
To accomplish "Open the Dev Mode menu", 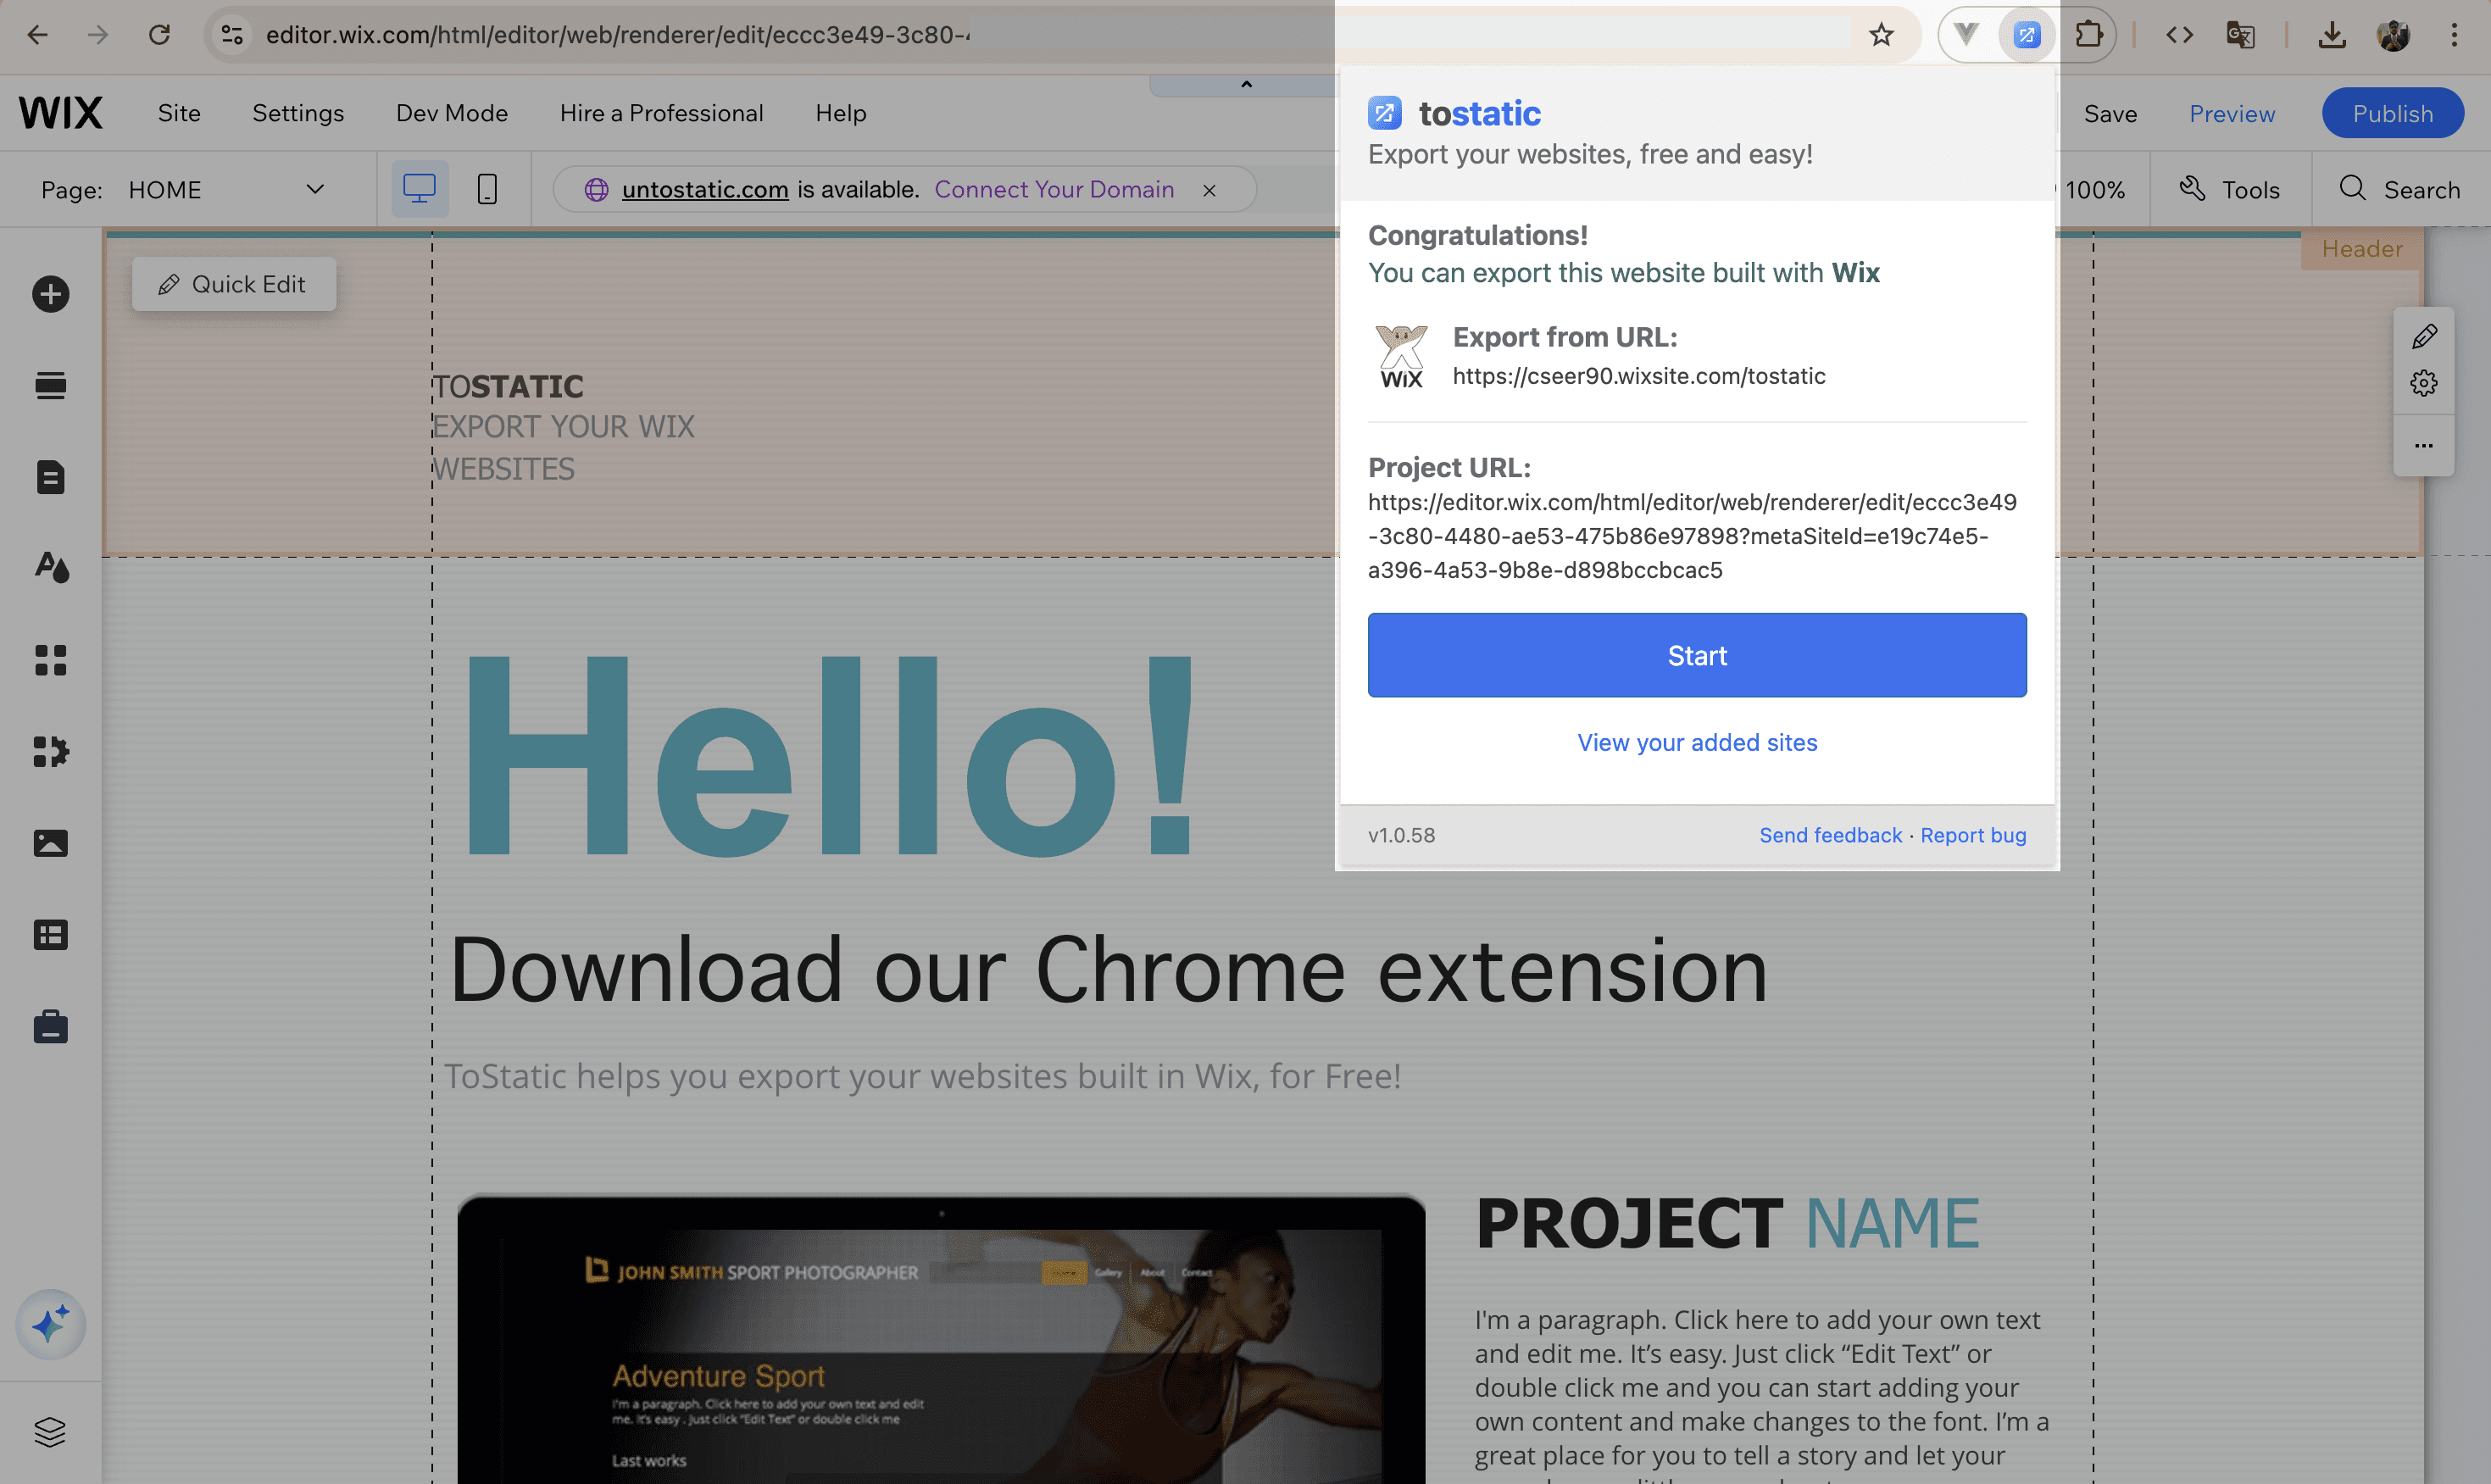I will (451, 113).
